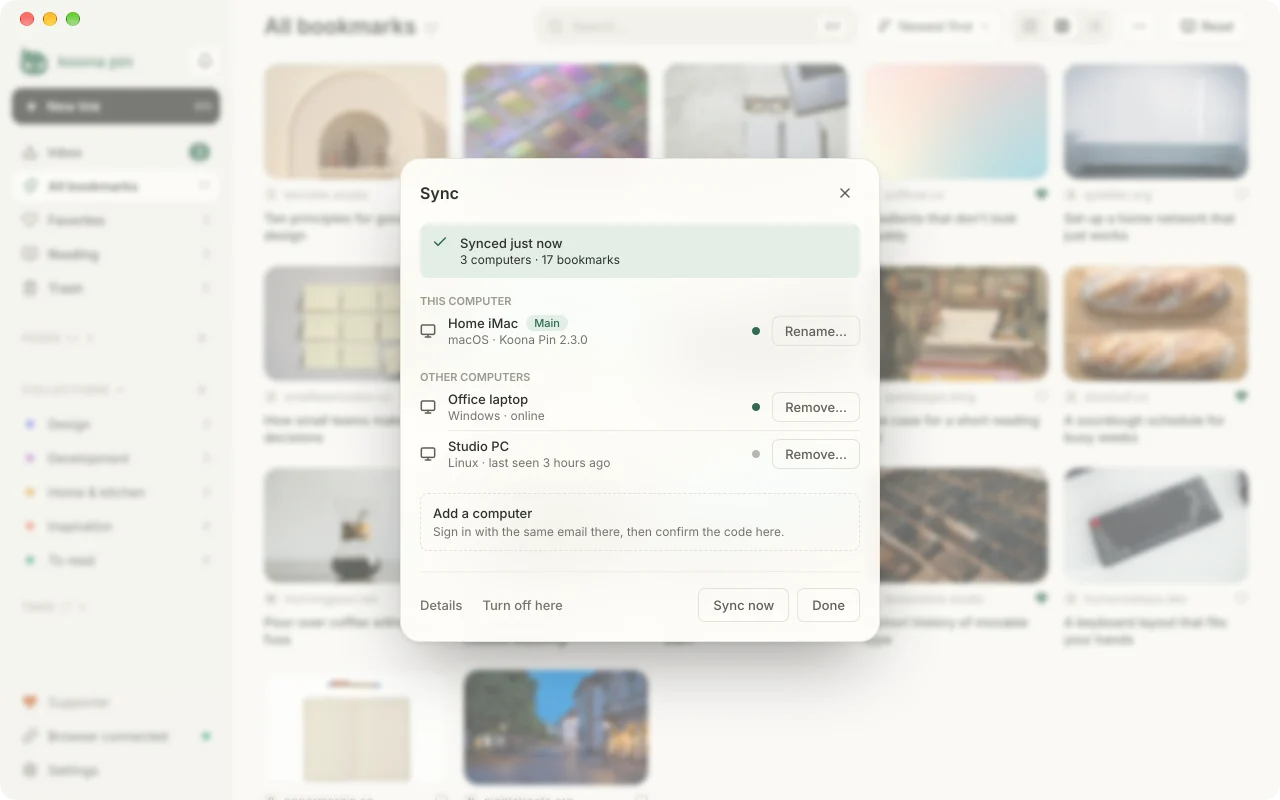Click the 'OTHER COMPUTERS' section label

475,377
